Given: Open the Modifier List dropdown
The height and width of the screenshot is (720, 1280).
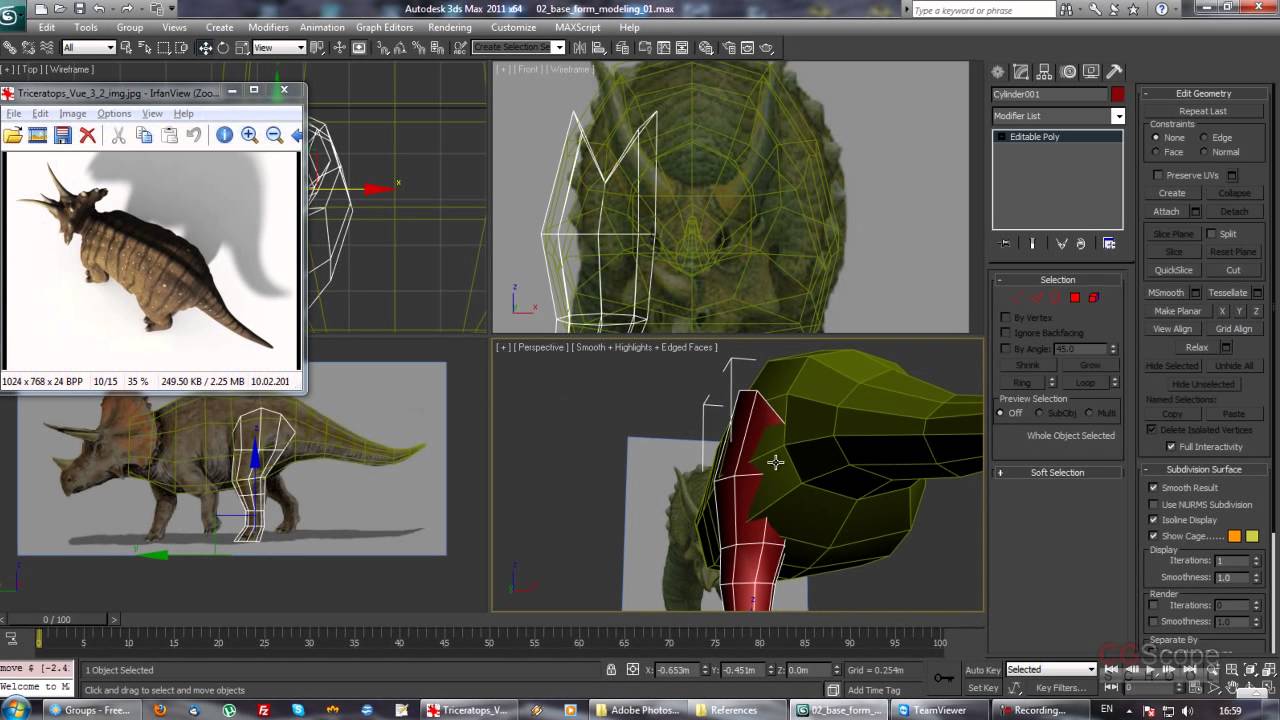Looking at the screenshot, I should [x=1118, y=116].
